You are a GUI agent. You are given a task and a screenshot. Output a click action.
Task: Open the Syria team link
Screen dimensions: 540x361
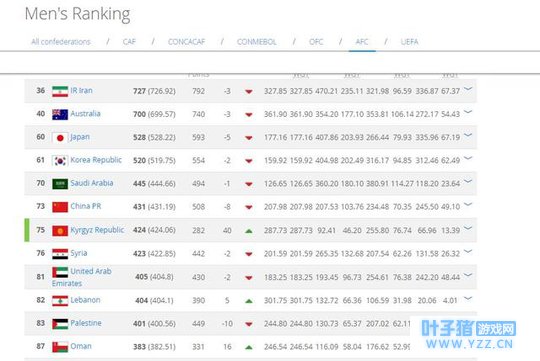(x=79, y=253)
